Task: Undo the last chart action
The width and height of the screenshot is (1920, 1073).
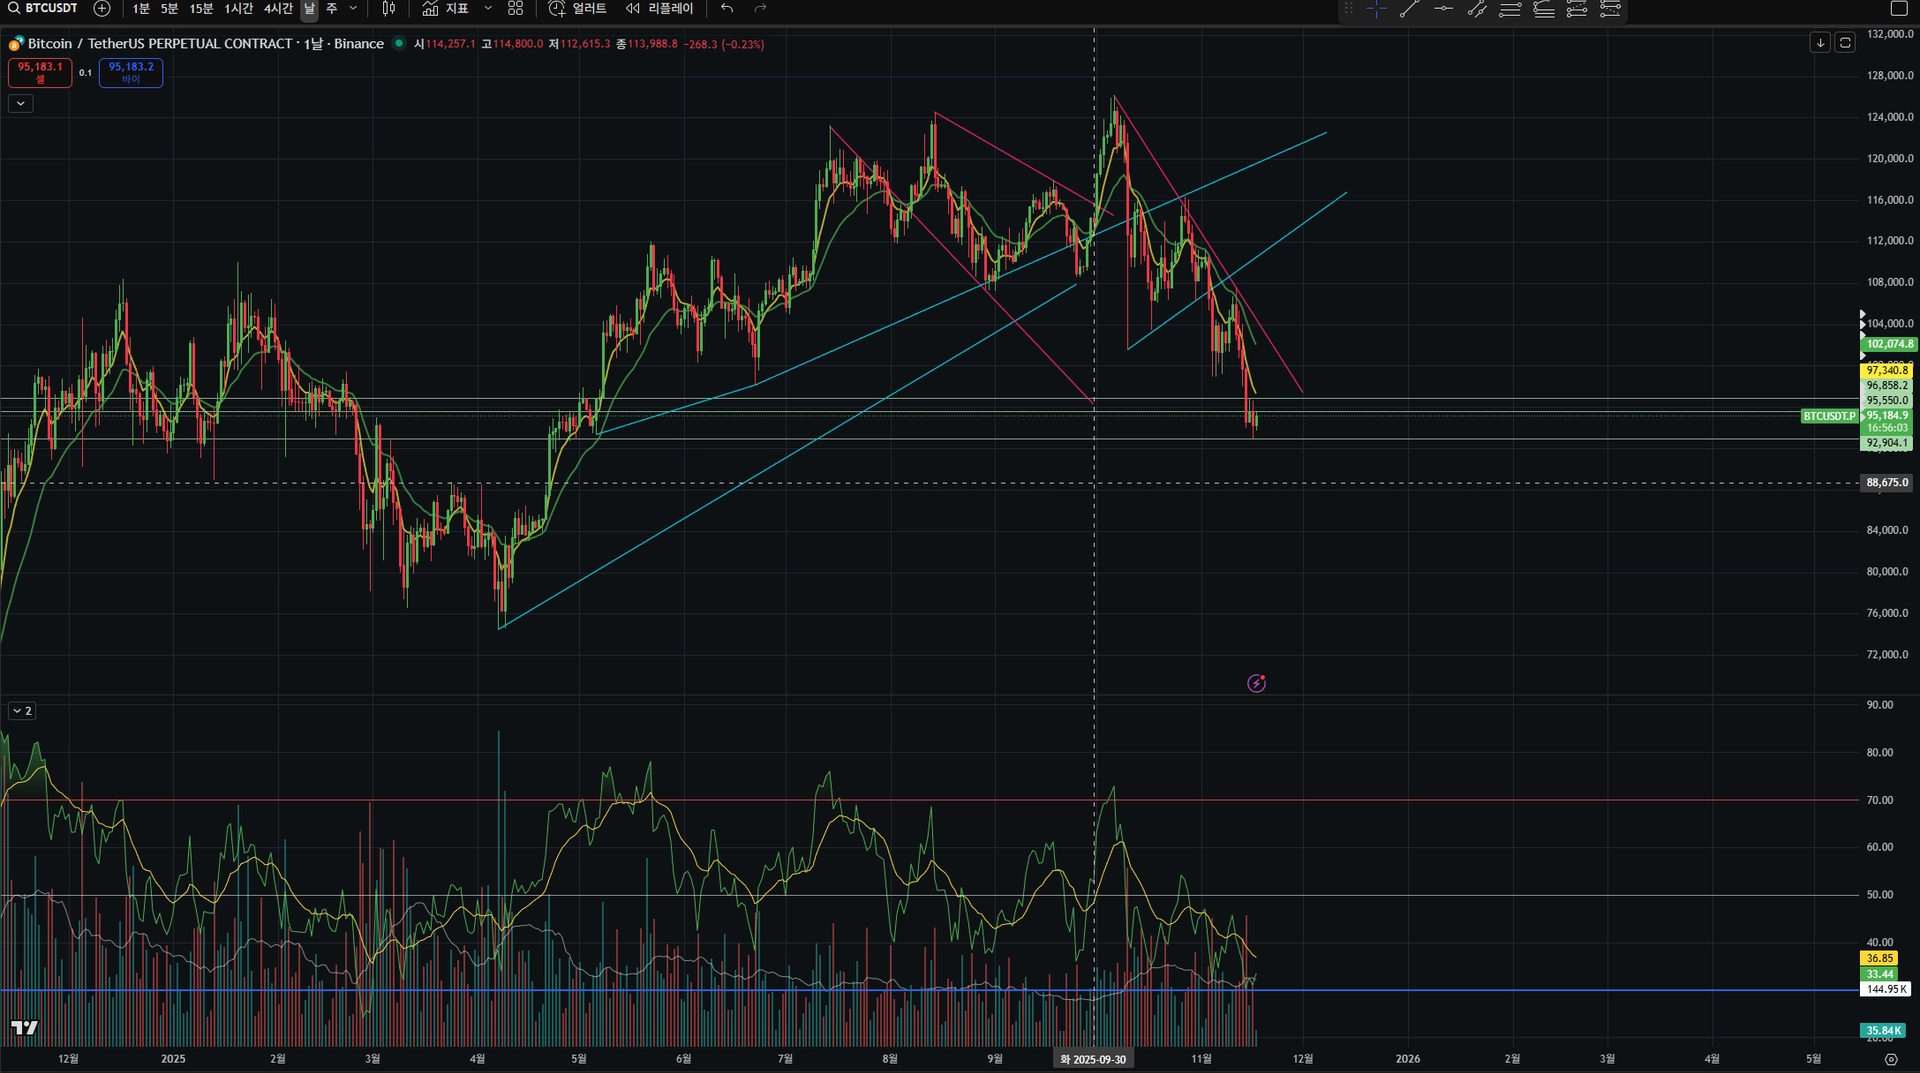Action: click(x=727, y=8)
